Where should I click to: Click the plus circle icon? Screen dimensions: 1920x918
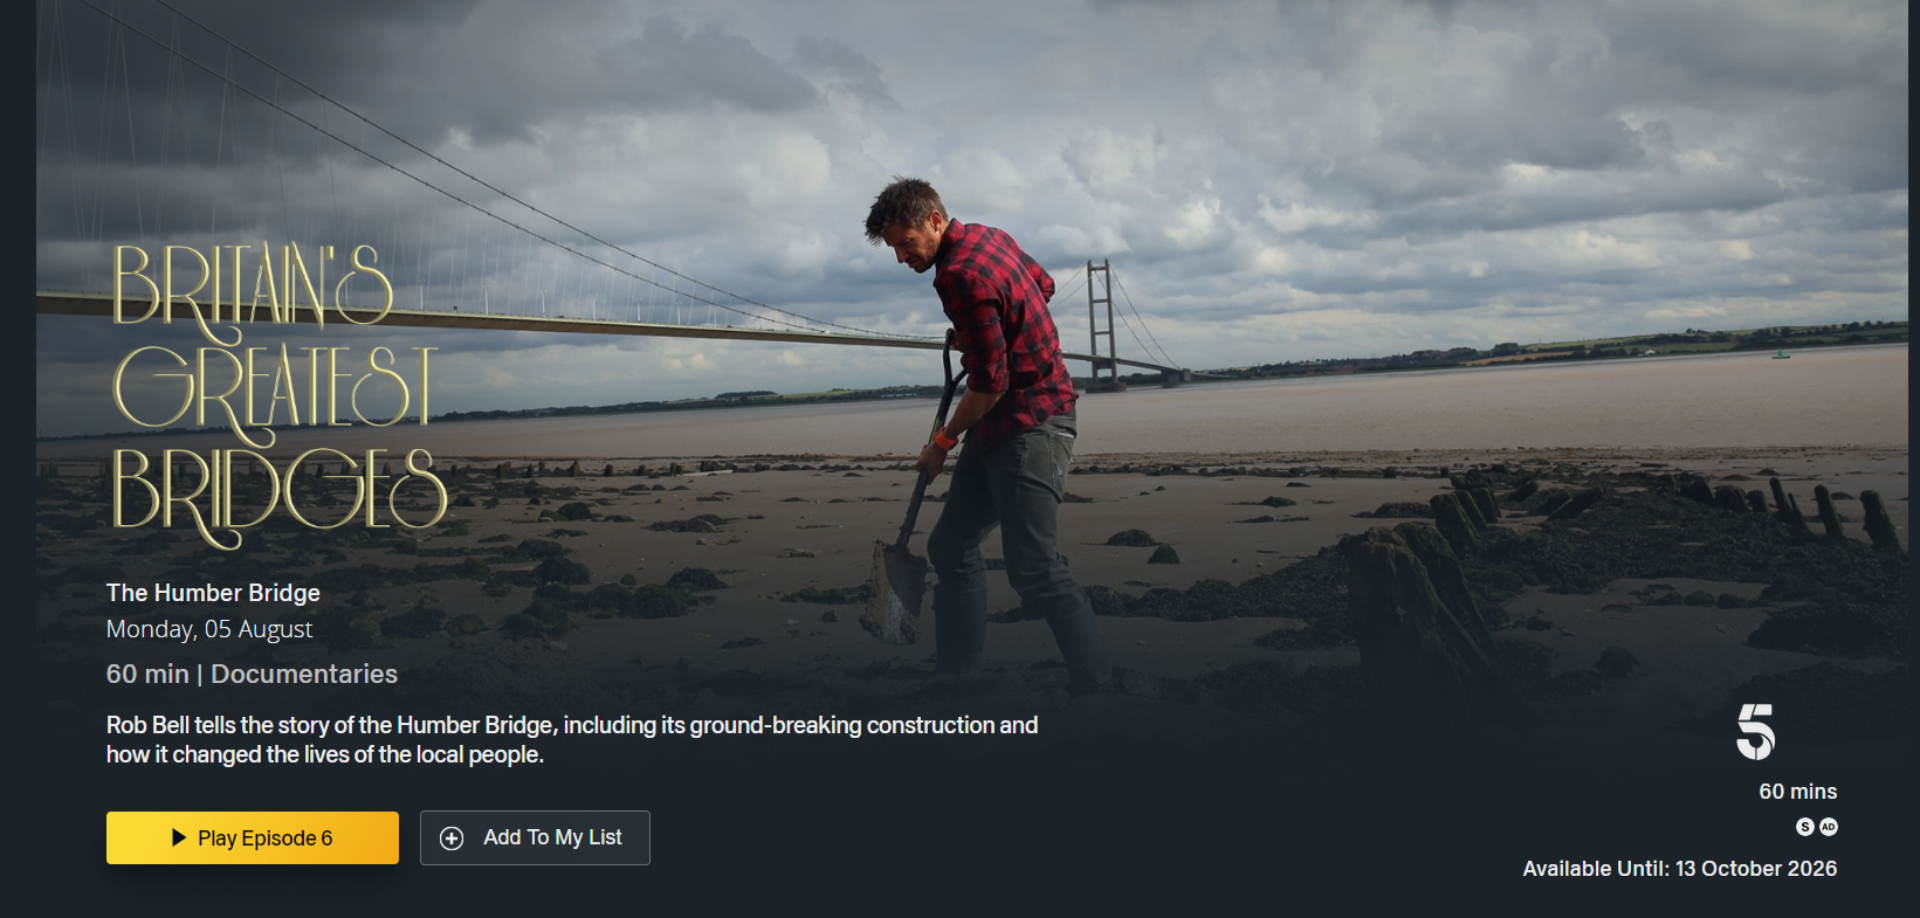[x=452, y=838]
